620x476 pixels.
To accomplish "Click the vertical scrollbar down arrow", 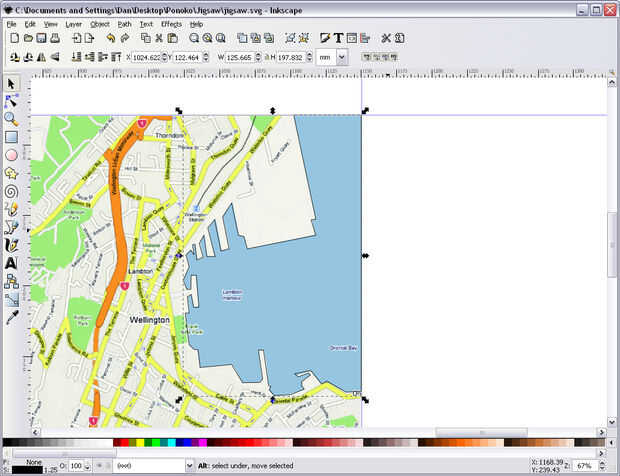I will point(612,422).
